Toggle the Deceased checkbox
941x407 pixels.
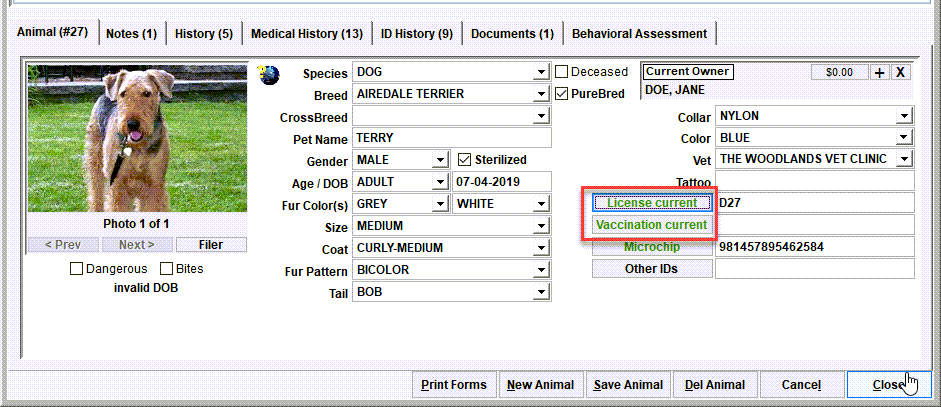coord(561,72)
